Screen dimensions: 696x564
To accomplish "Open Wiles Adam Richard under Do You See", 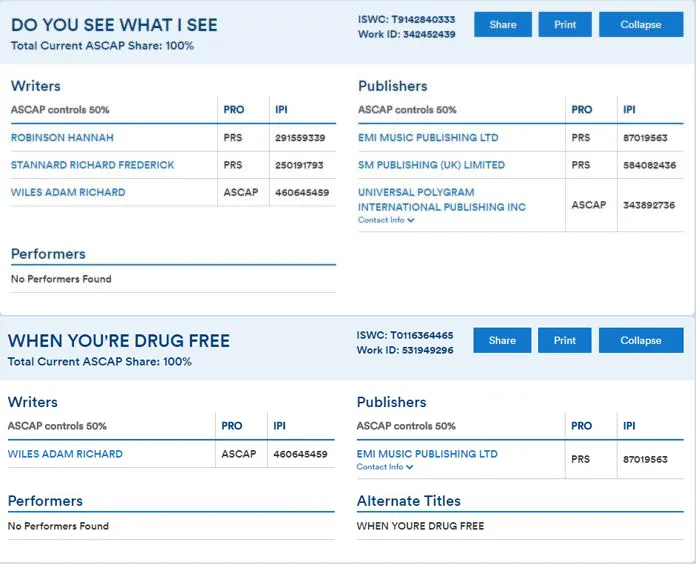I will pos(68,192).
